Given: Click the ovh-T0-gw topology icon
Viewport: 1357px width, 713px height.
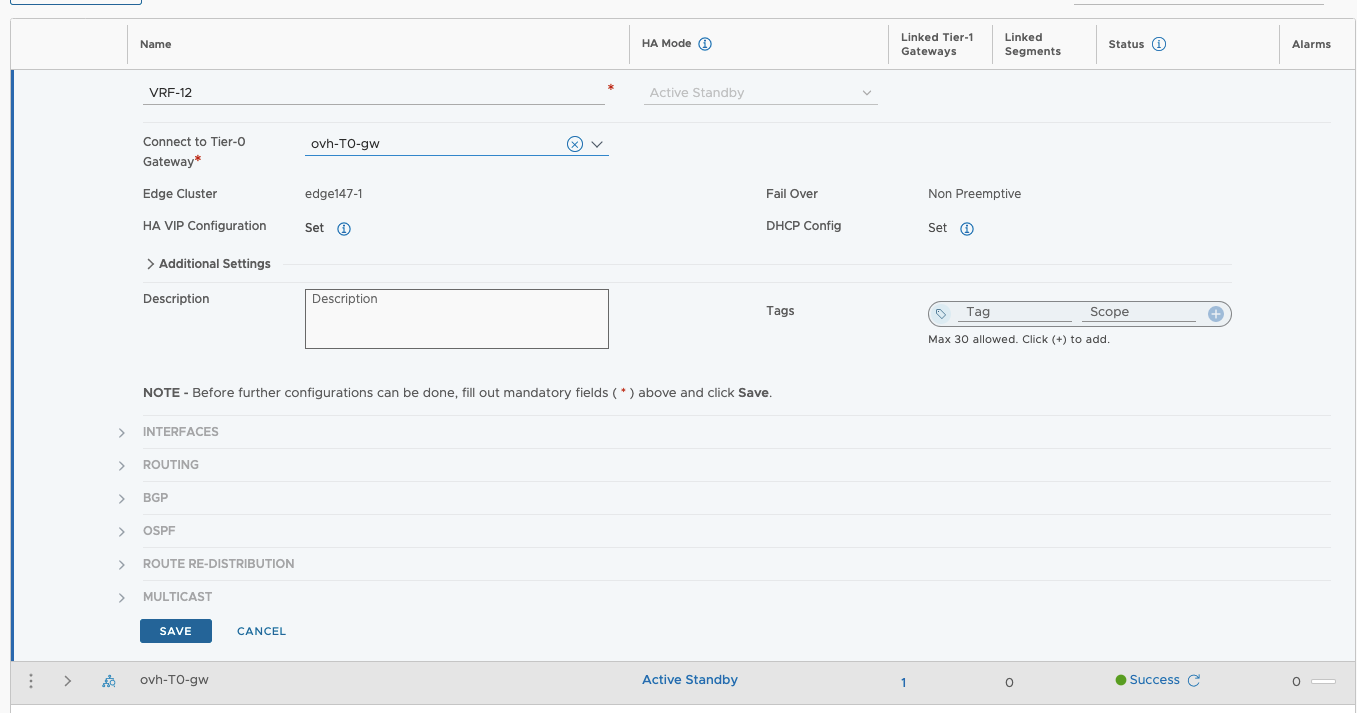Looking at the screenshot, I should pos(109,681).
